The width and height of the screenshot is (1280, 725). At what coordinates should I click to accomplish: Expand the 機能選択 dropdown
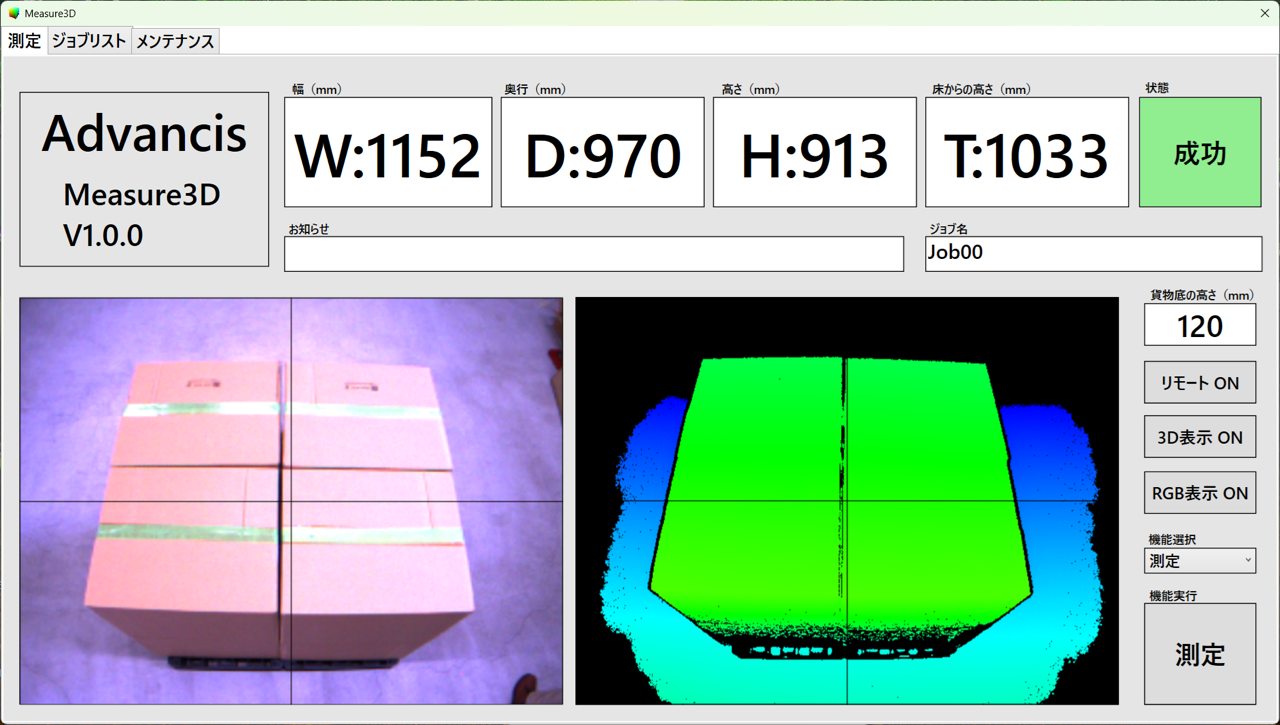1199,561
